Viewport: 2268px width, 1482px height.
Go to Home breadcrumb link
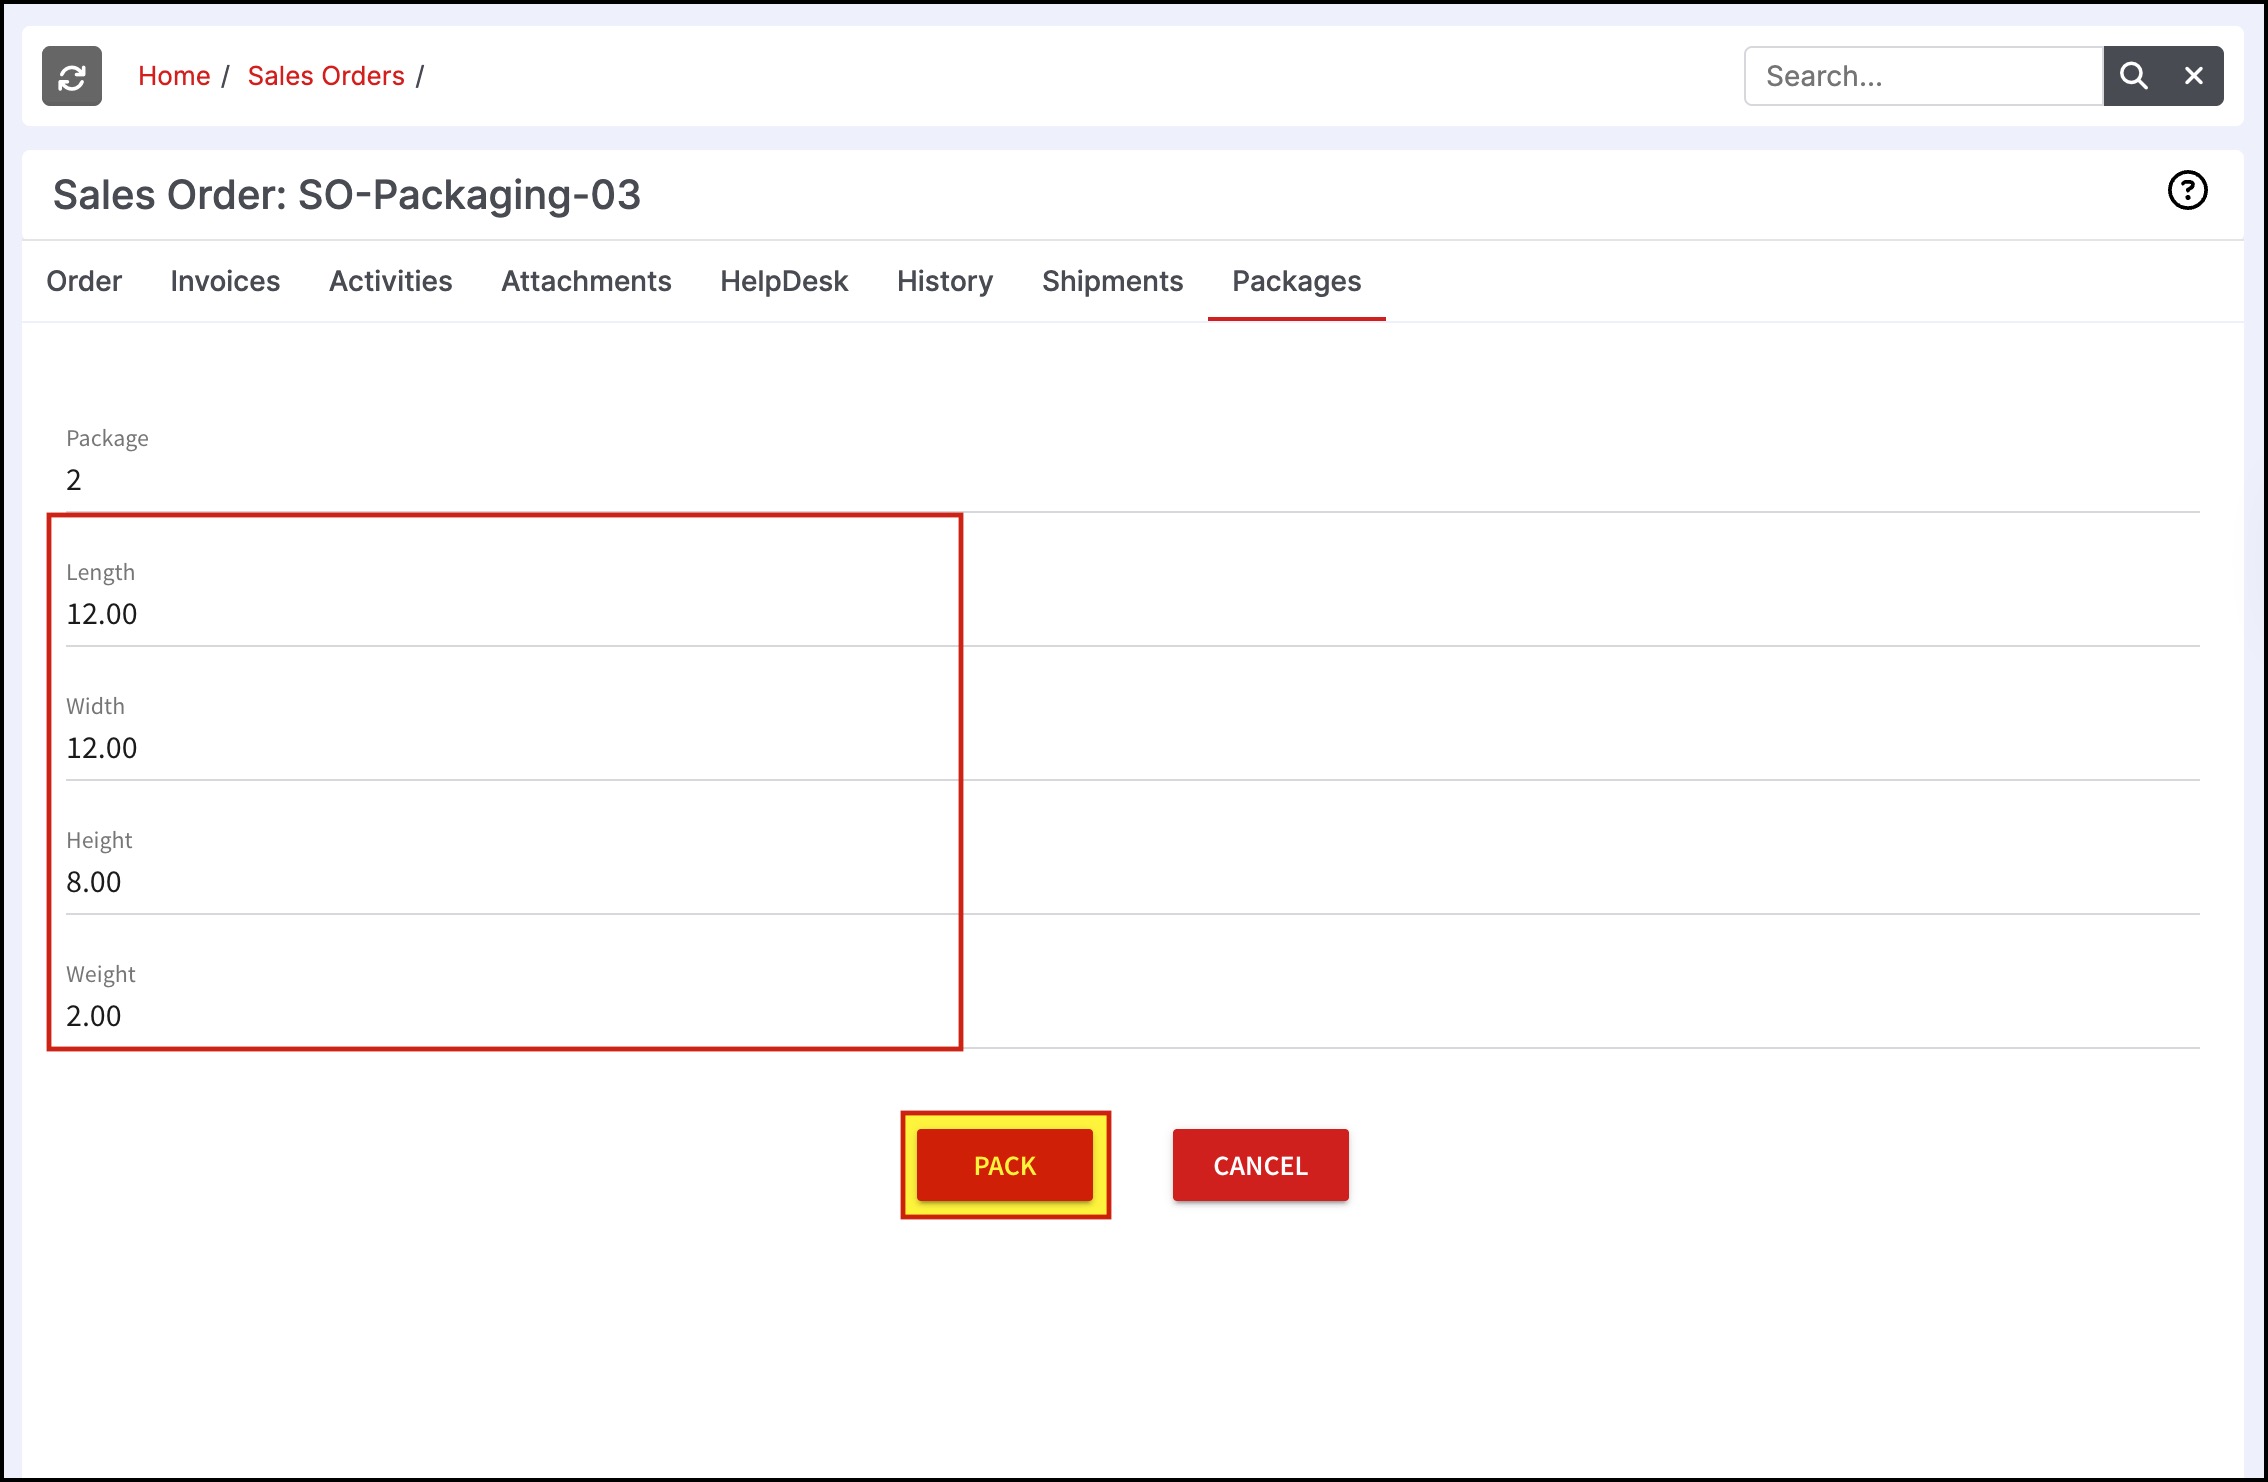(174, 76)
